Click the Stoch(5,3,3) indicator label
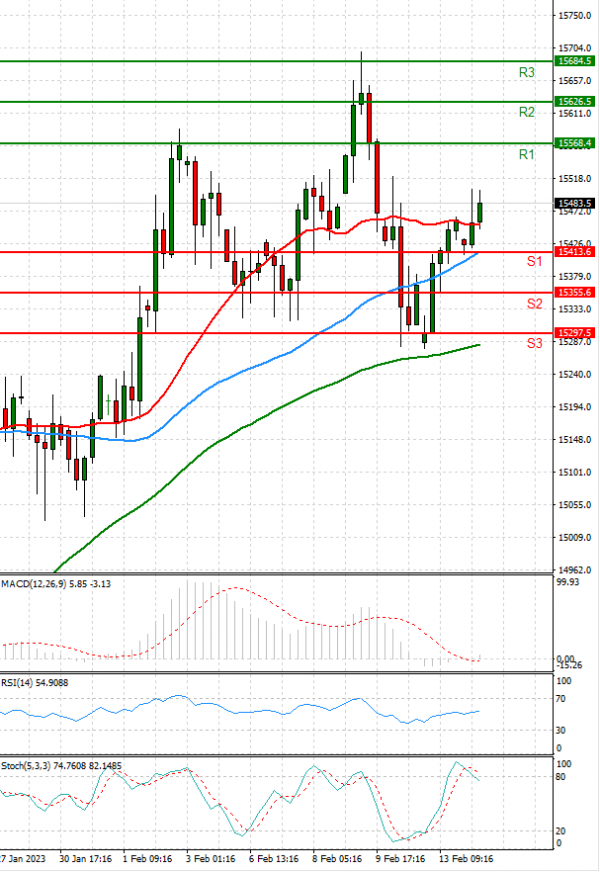This screenshot has width=600, height=872. (x=61, y=766)
